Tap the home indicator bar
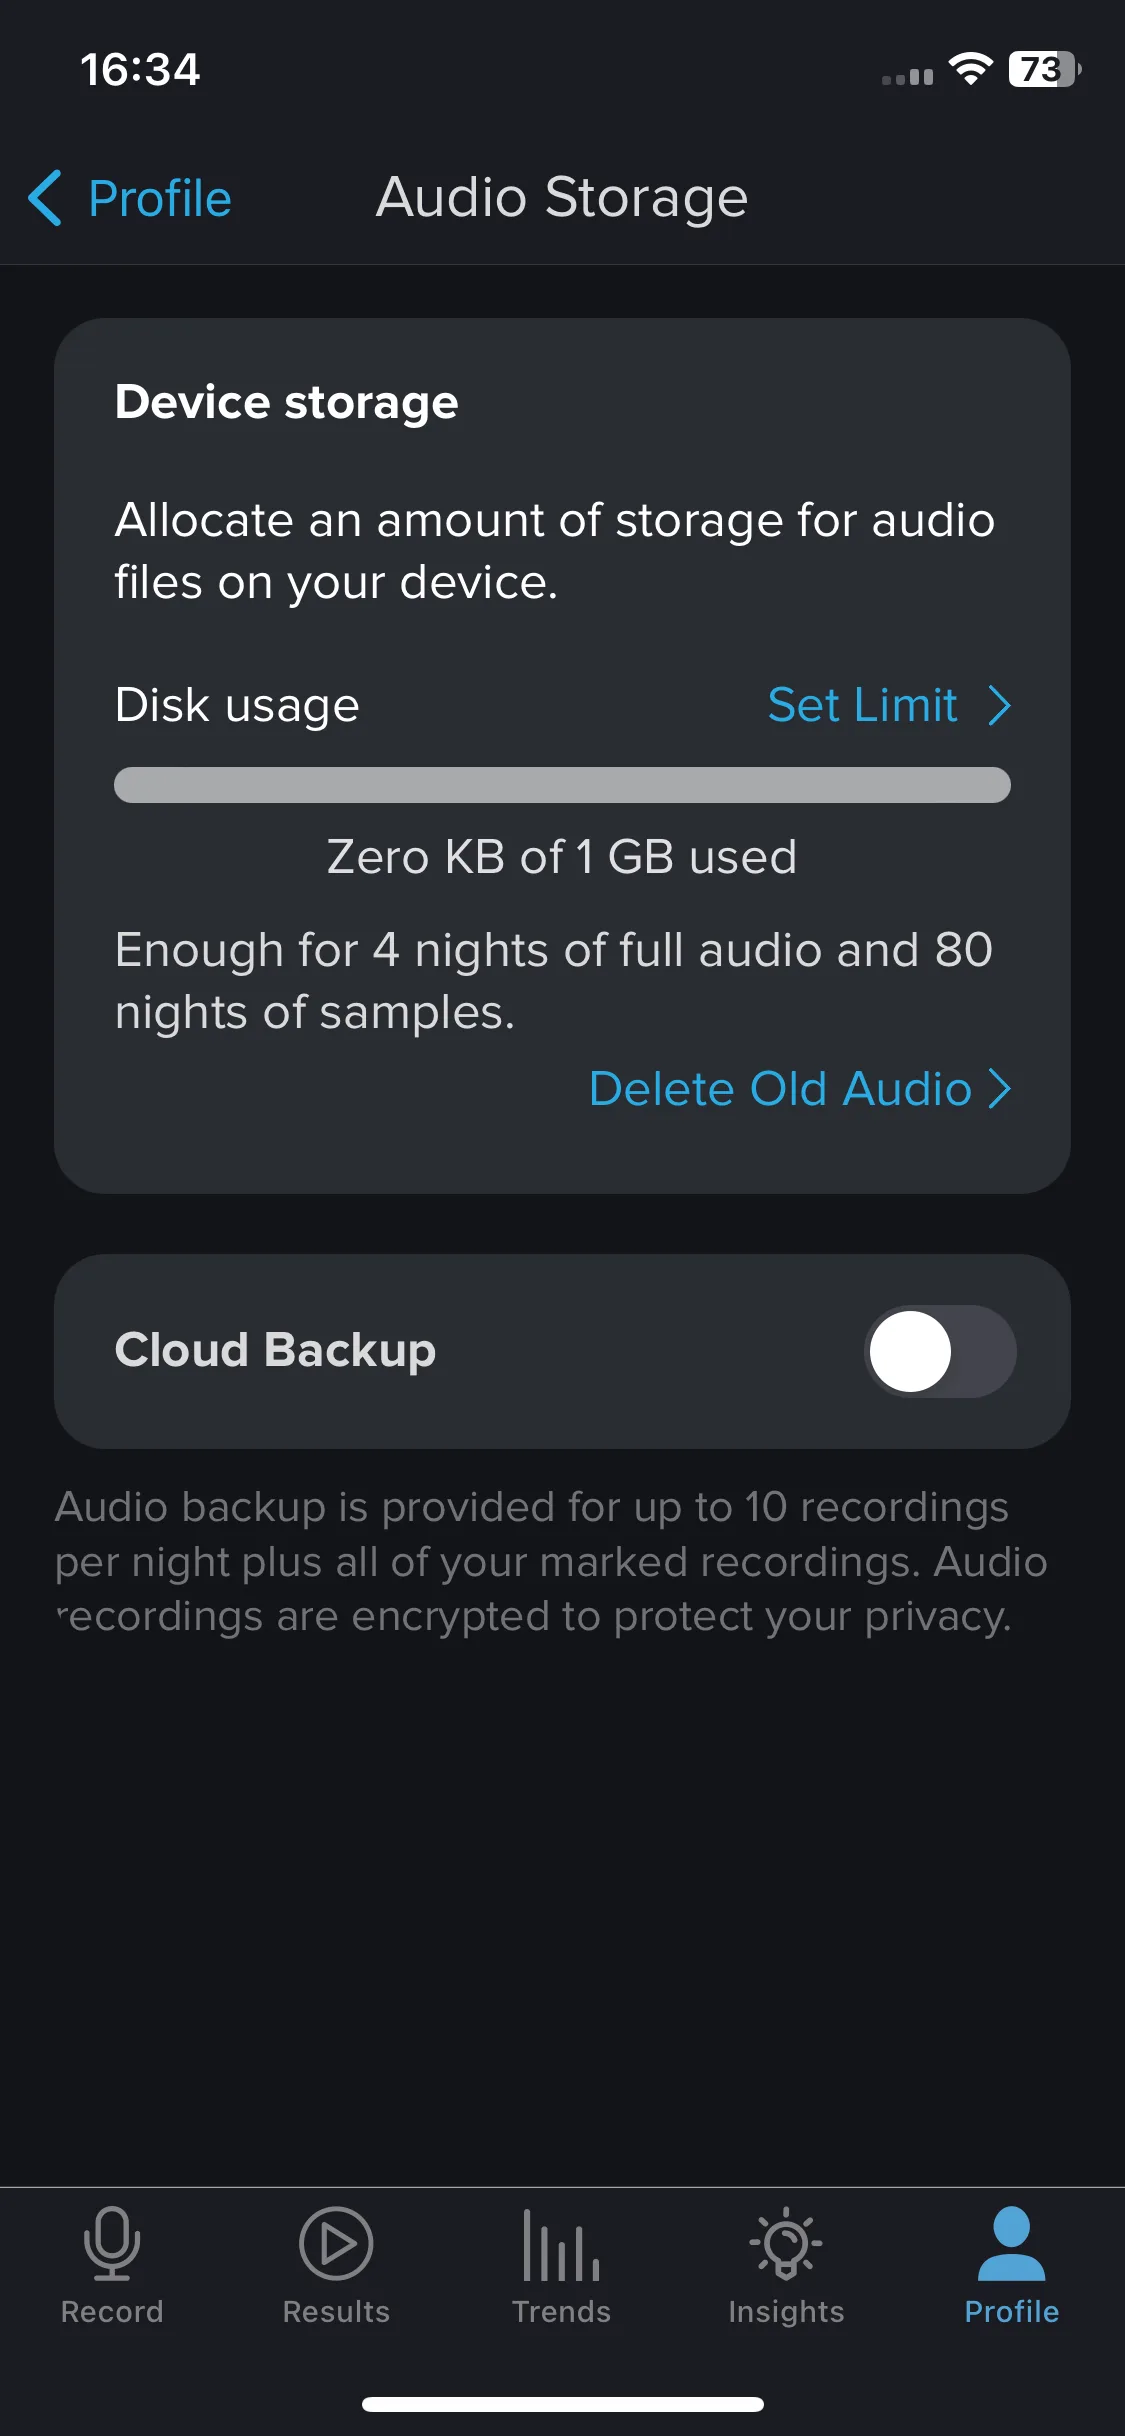Image resolution: width=1125 pixels, height=2436 pixels. (x=562, y=2404)
